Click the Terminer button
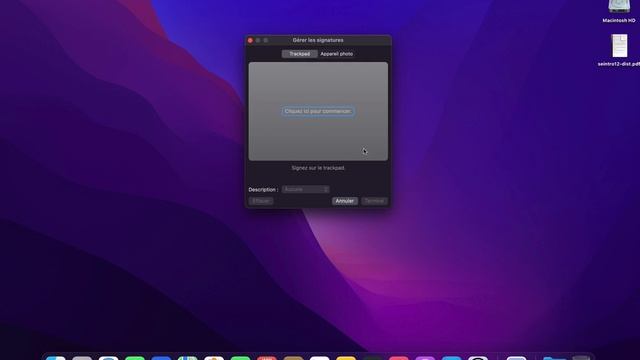This screenshot has height=360, width=640. (x=374, y=201)
